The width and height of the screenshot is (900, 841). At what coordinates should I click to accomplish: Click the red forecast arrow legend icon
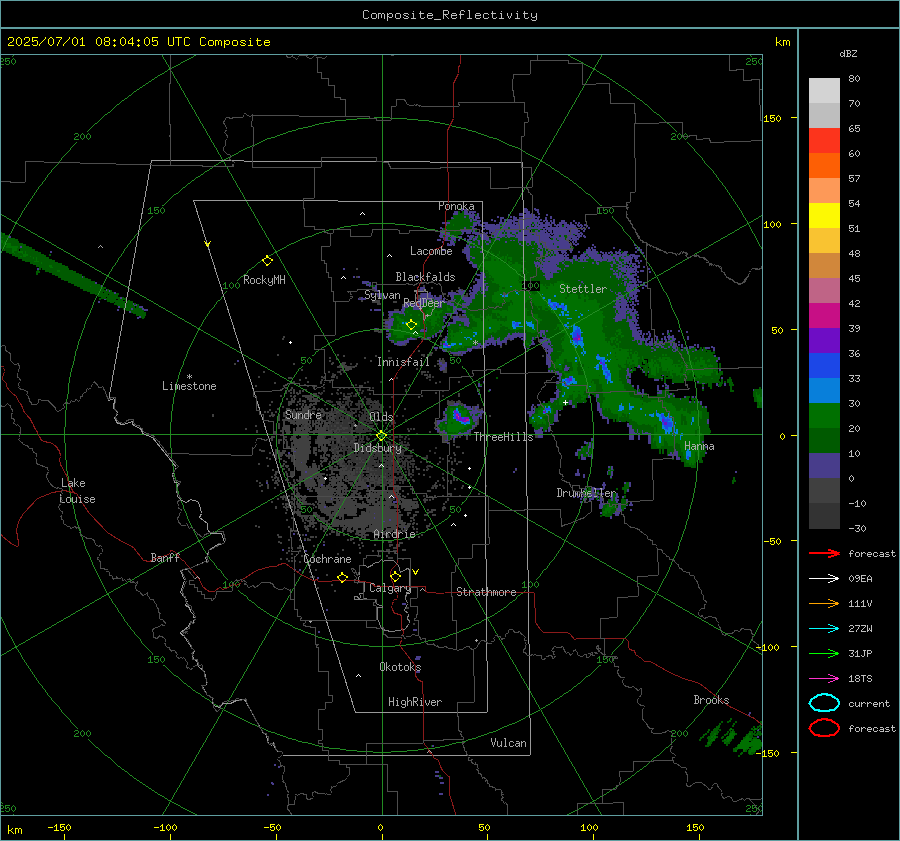(x=824, y=553)
